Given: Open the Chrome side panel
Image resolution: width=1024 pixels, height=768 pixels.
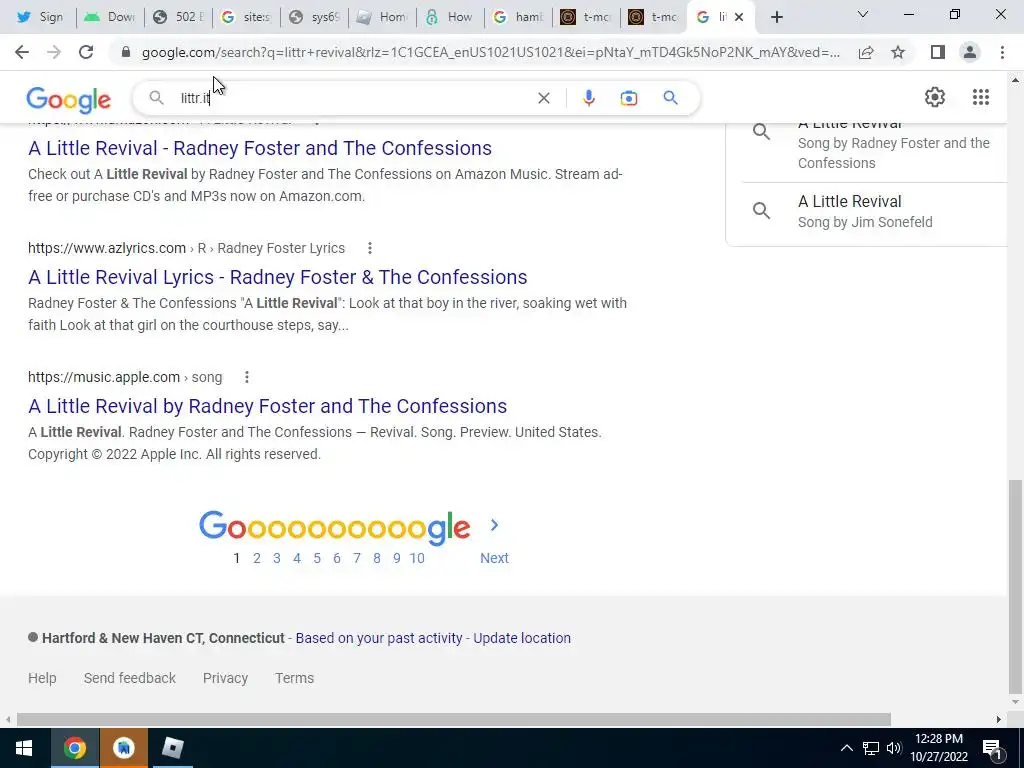Looking at the screenshot, I should click(x=938, y=52).
